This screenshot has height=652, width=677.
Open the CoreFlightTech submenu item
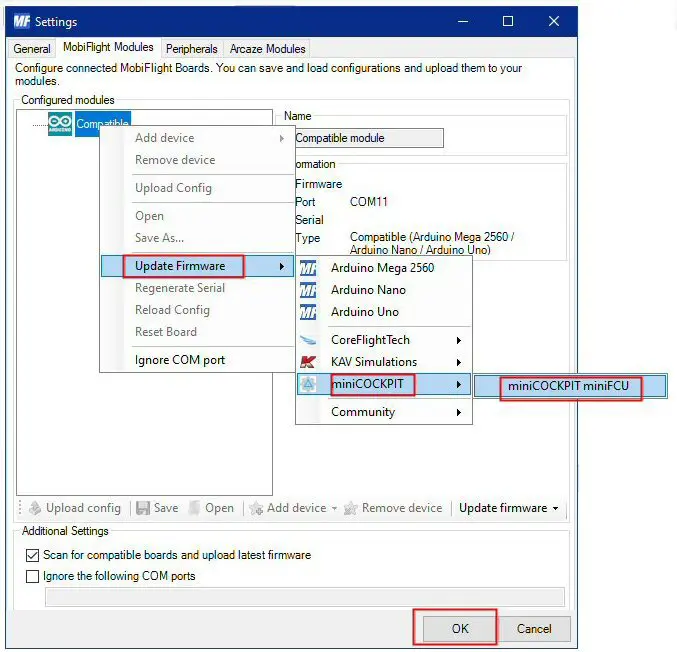tap(383, 340)
